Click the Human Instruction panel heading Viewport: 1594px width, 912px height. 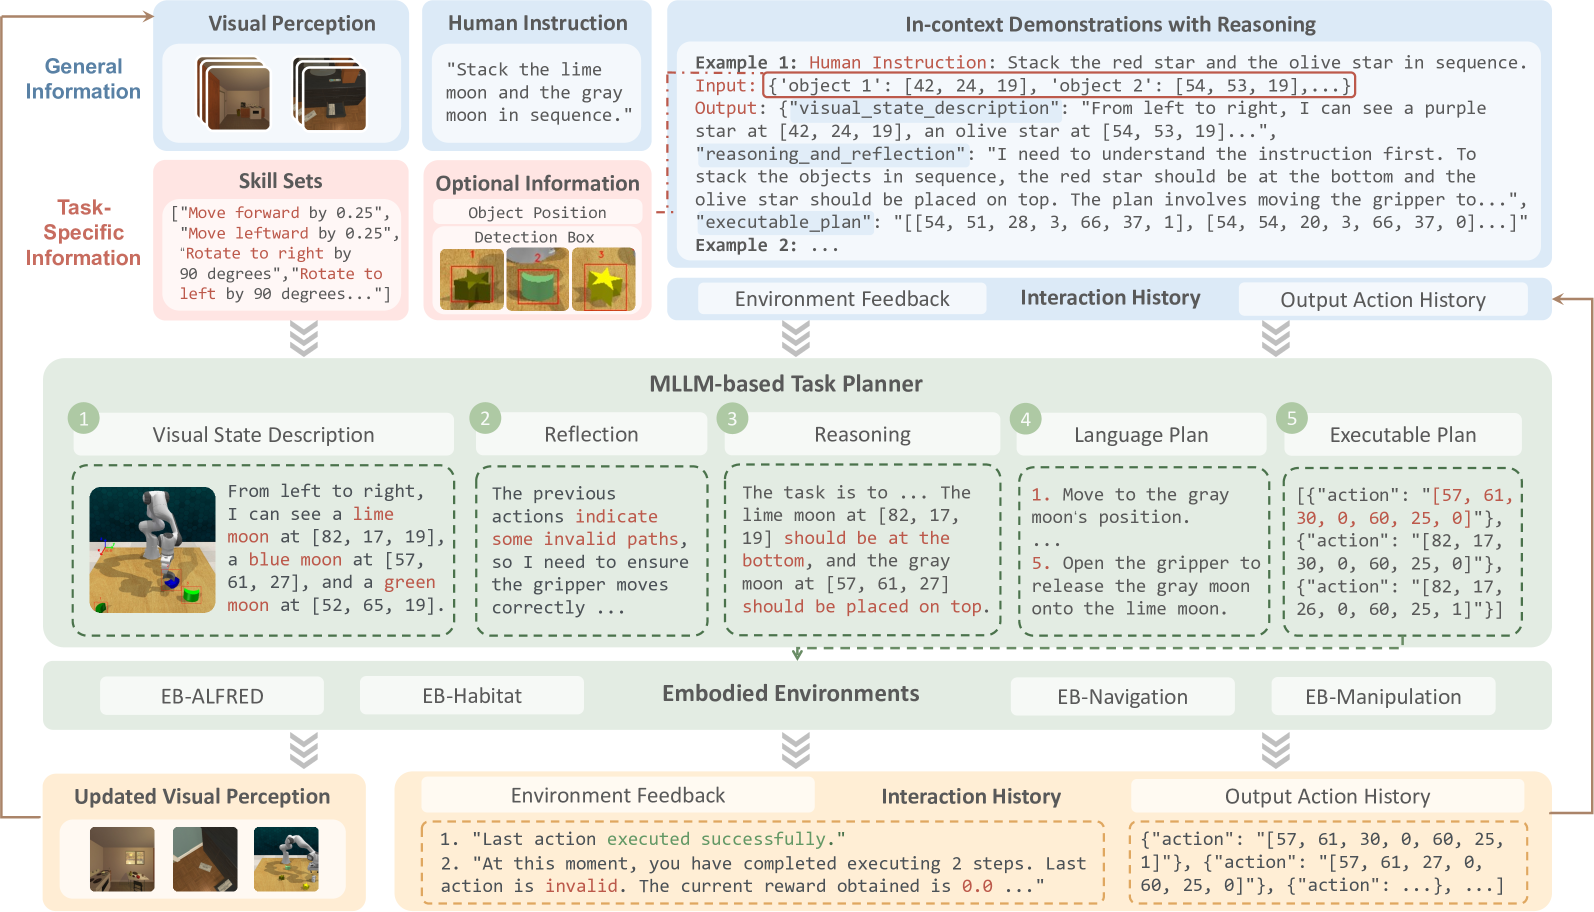pyautogui.click(x=538, y=23)
